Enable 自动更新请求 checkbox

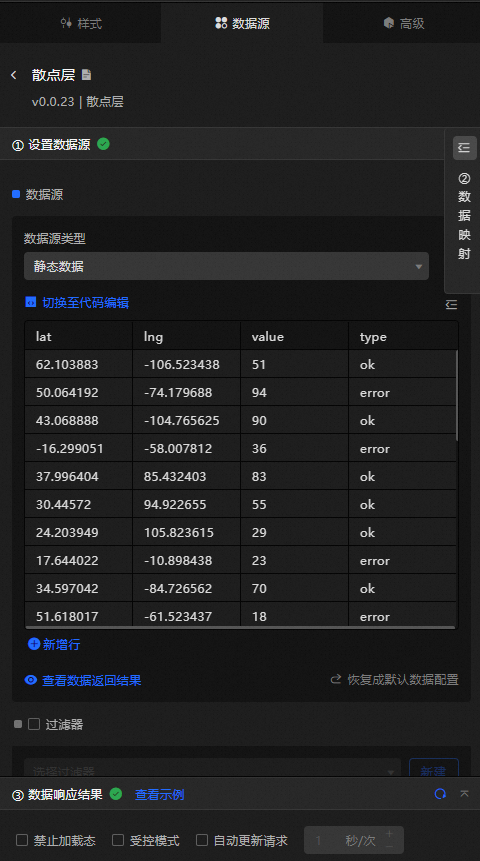[x=202, y=840]
